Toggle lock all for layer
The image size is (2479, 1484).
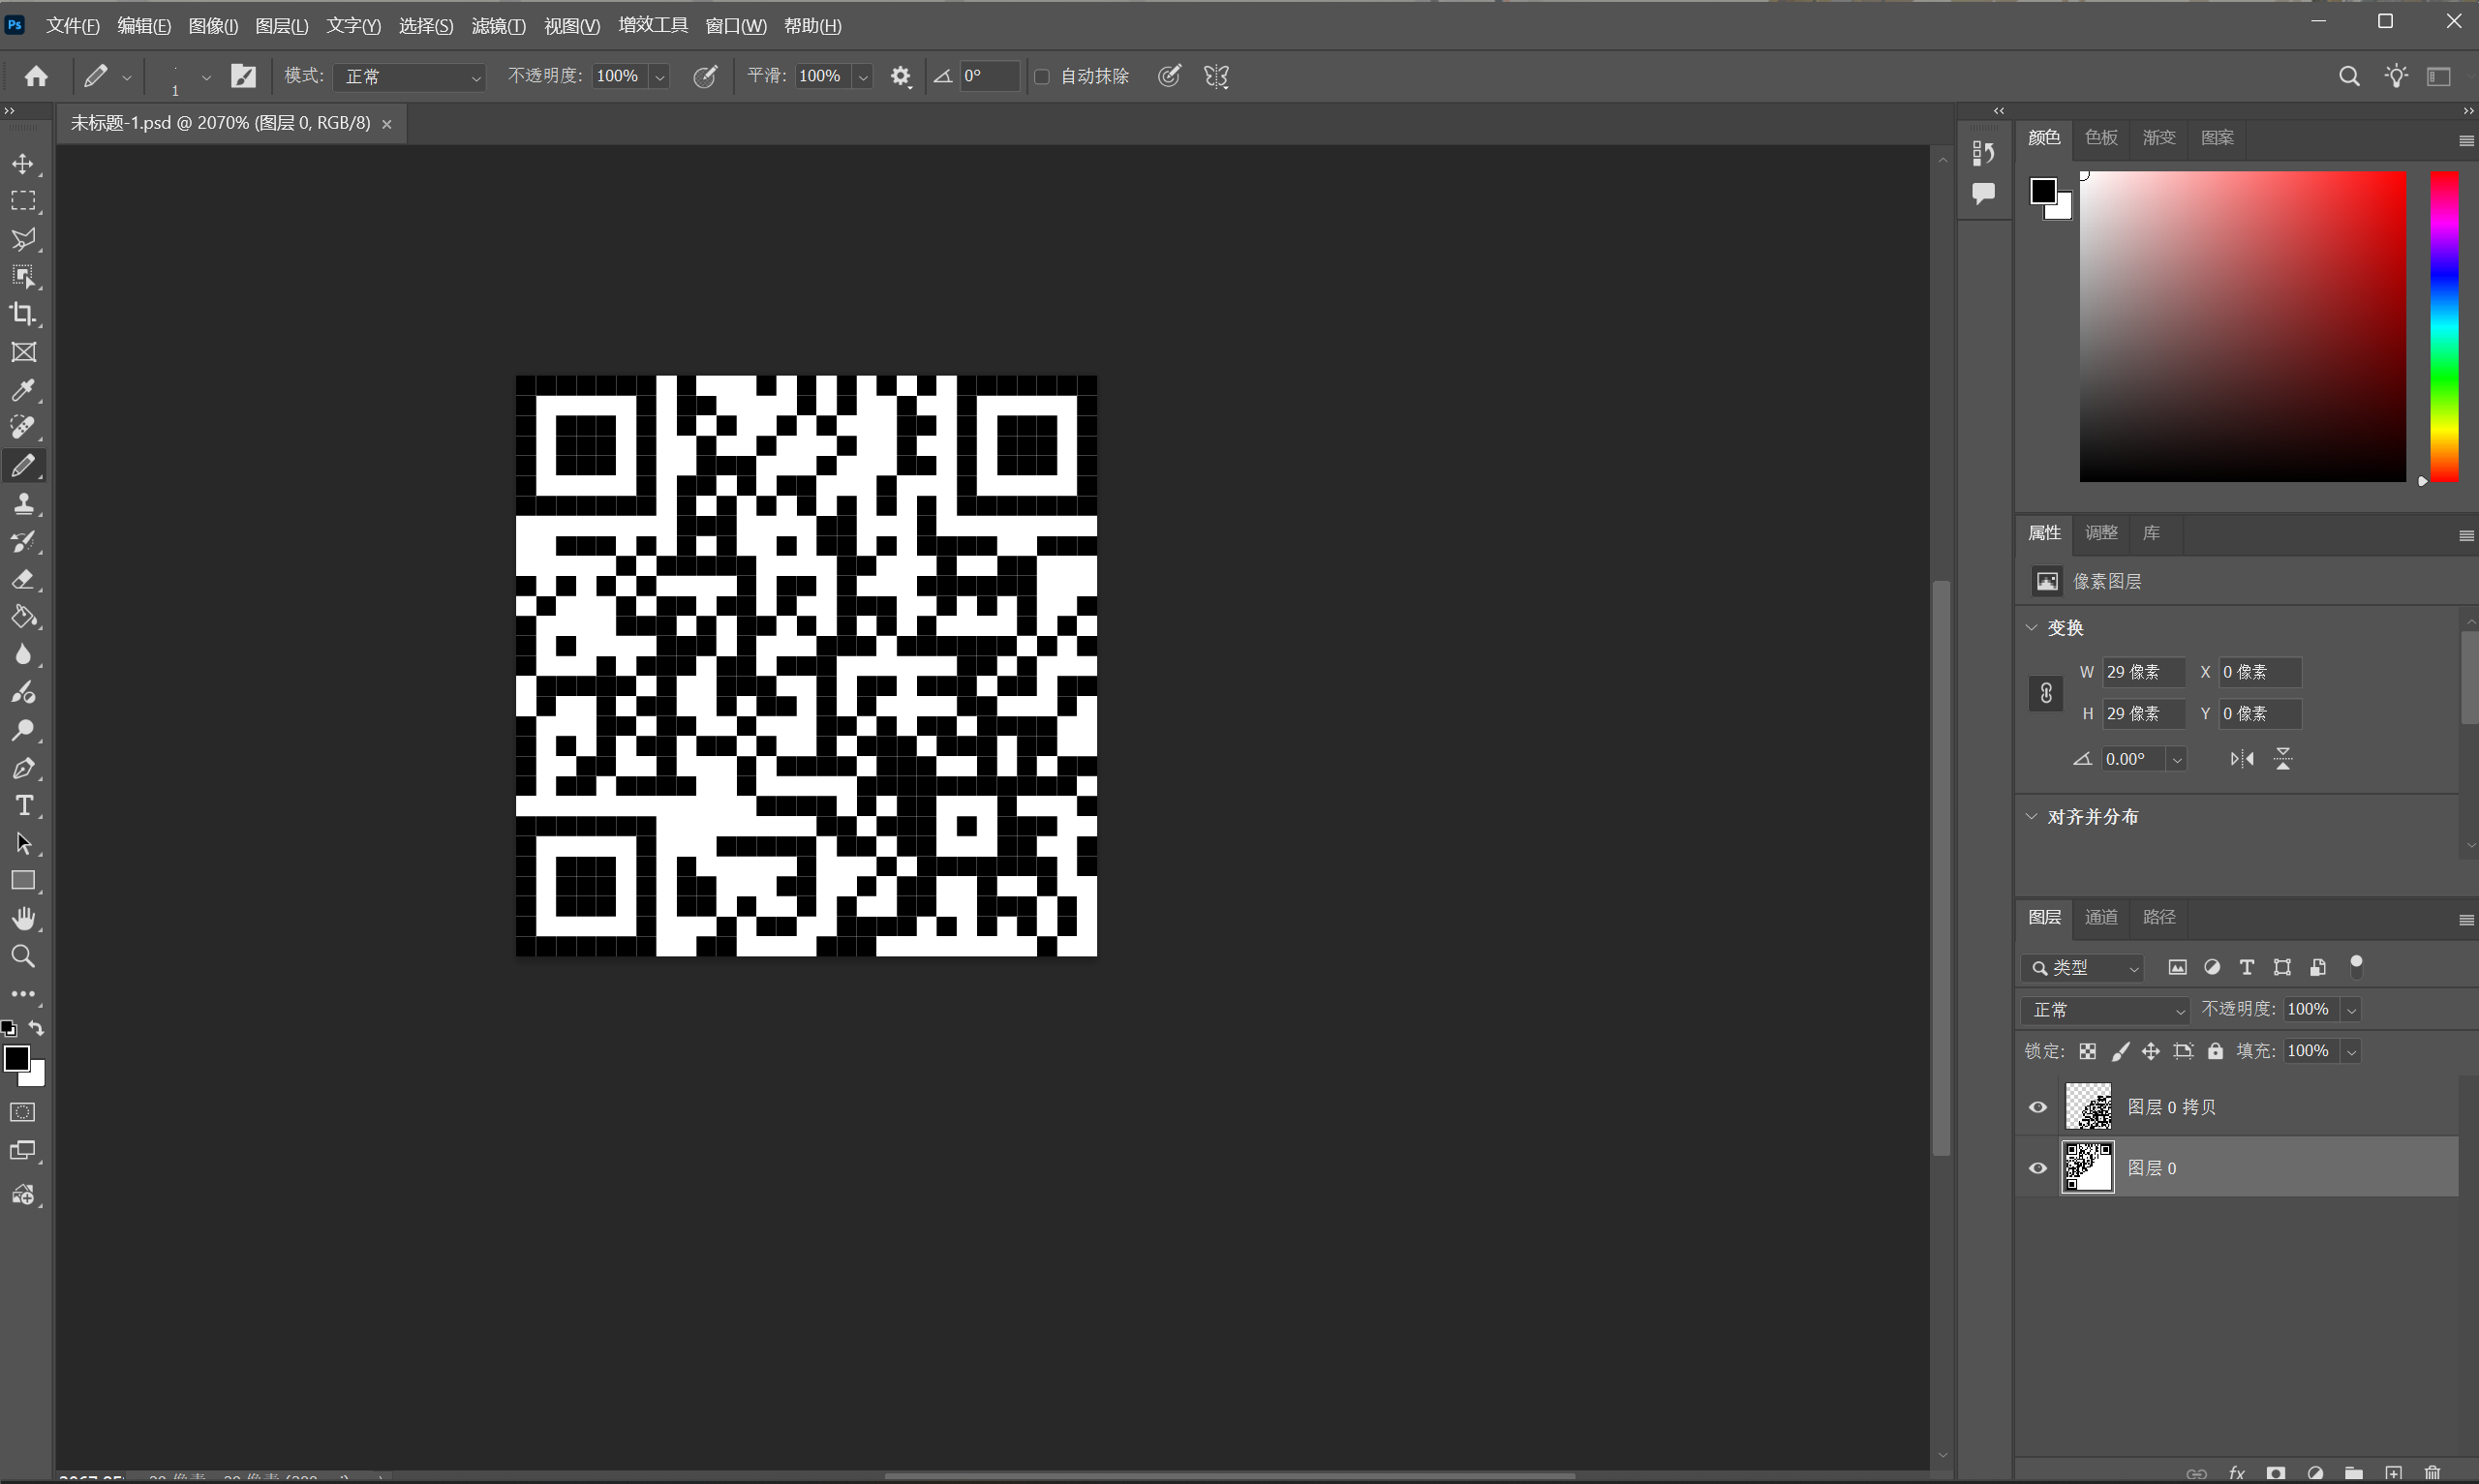2216,1051
